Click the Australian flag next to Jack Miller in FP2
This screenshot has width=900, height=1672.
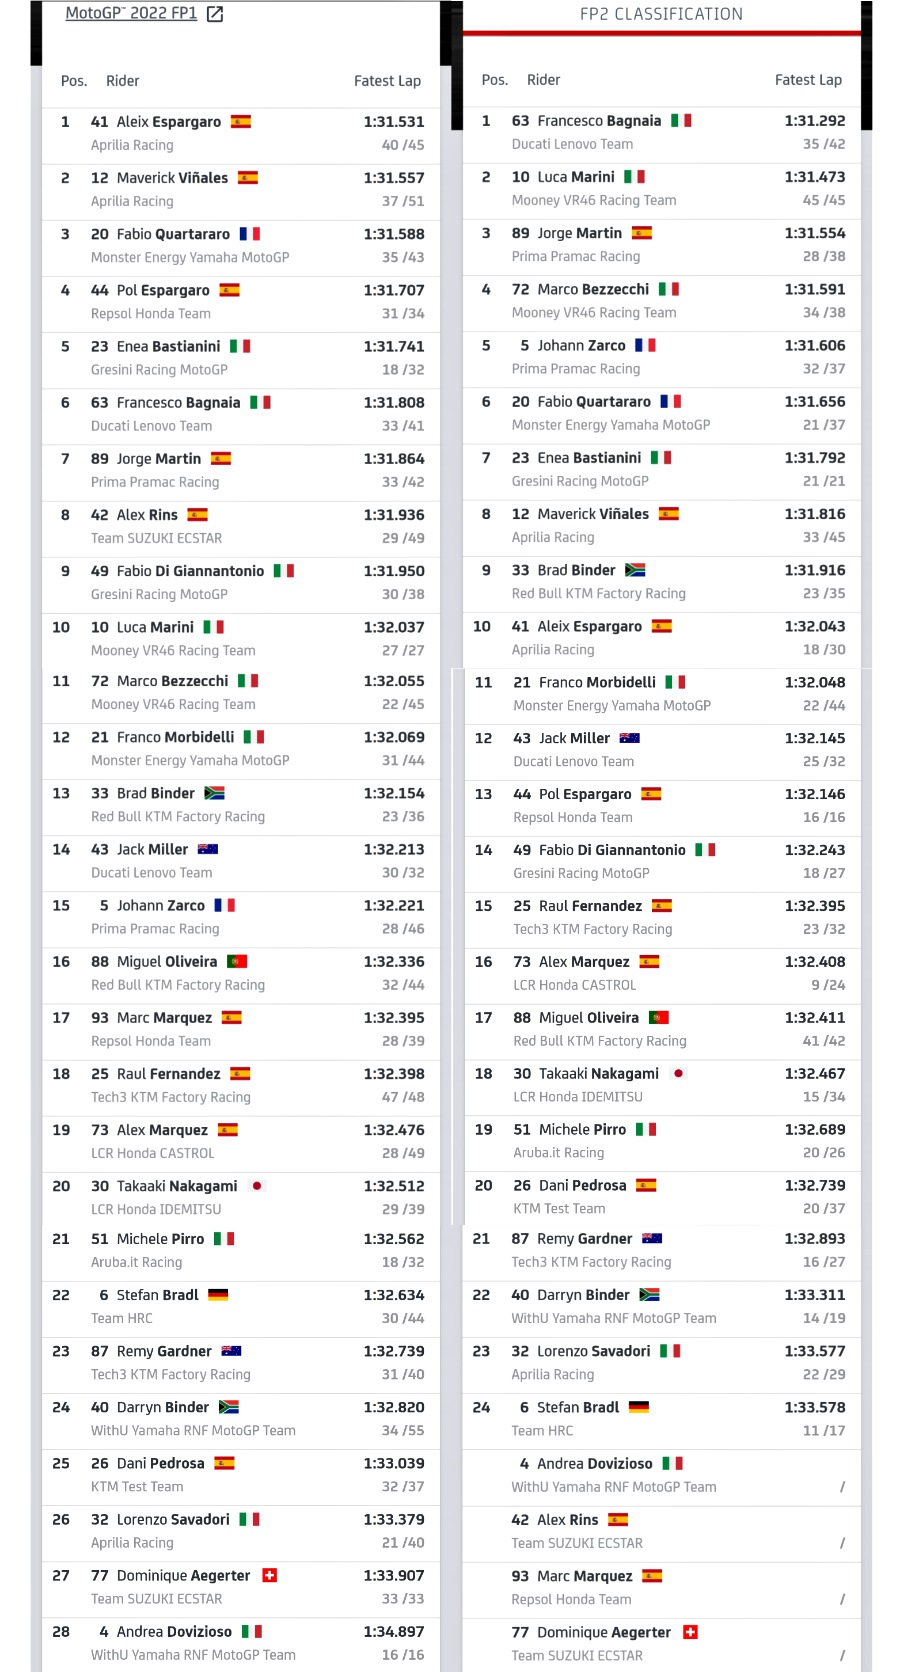point(630,738)
